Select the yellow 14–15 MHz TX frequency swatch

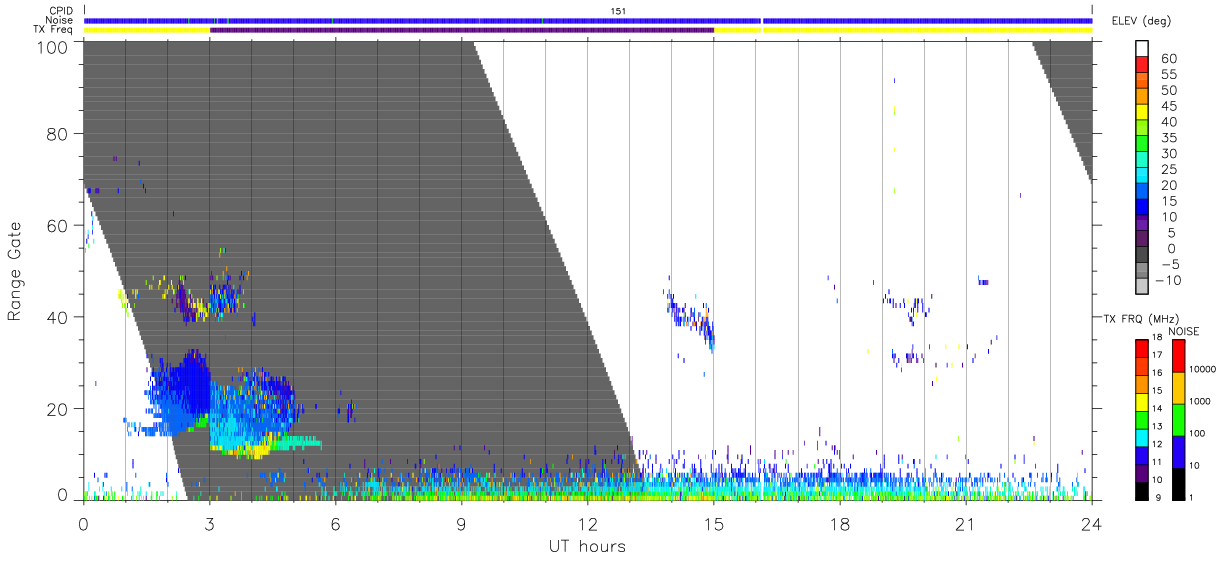[1141, 400]
